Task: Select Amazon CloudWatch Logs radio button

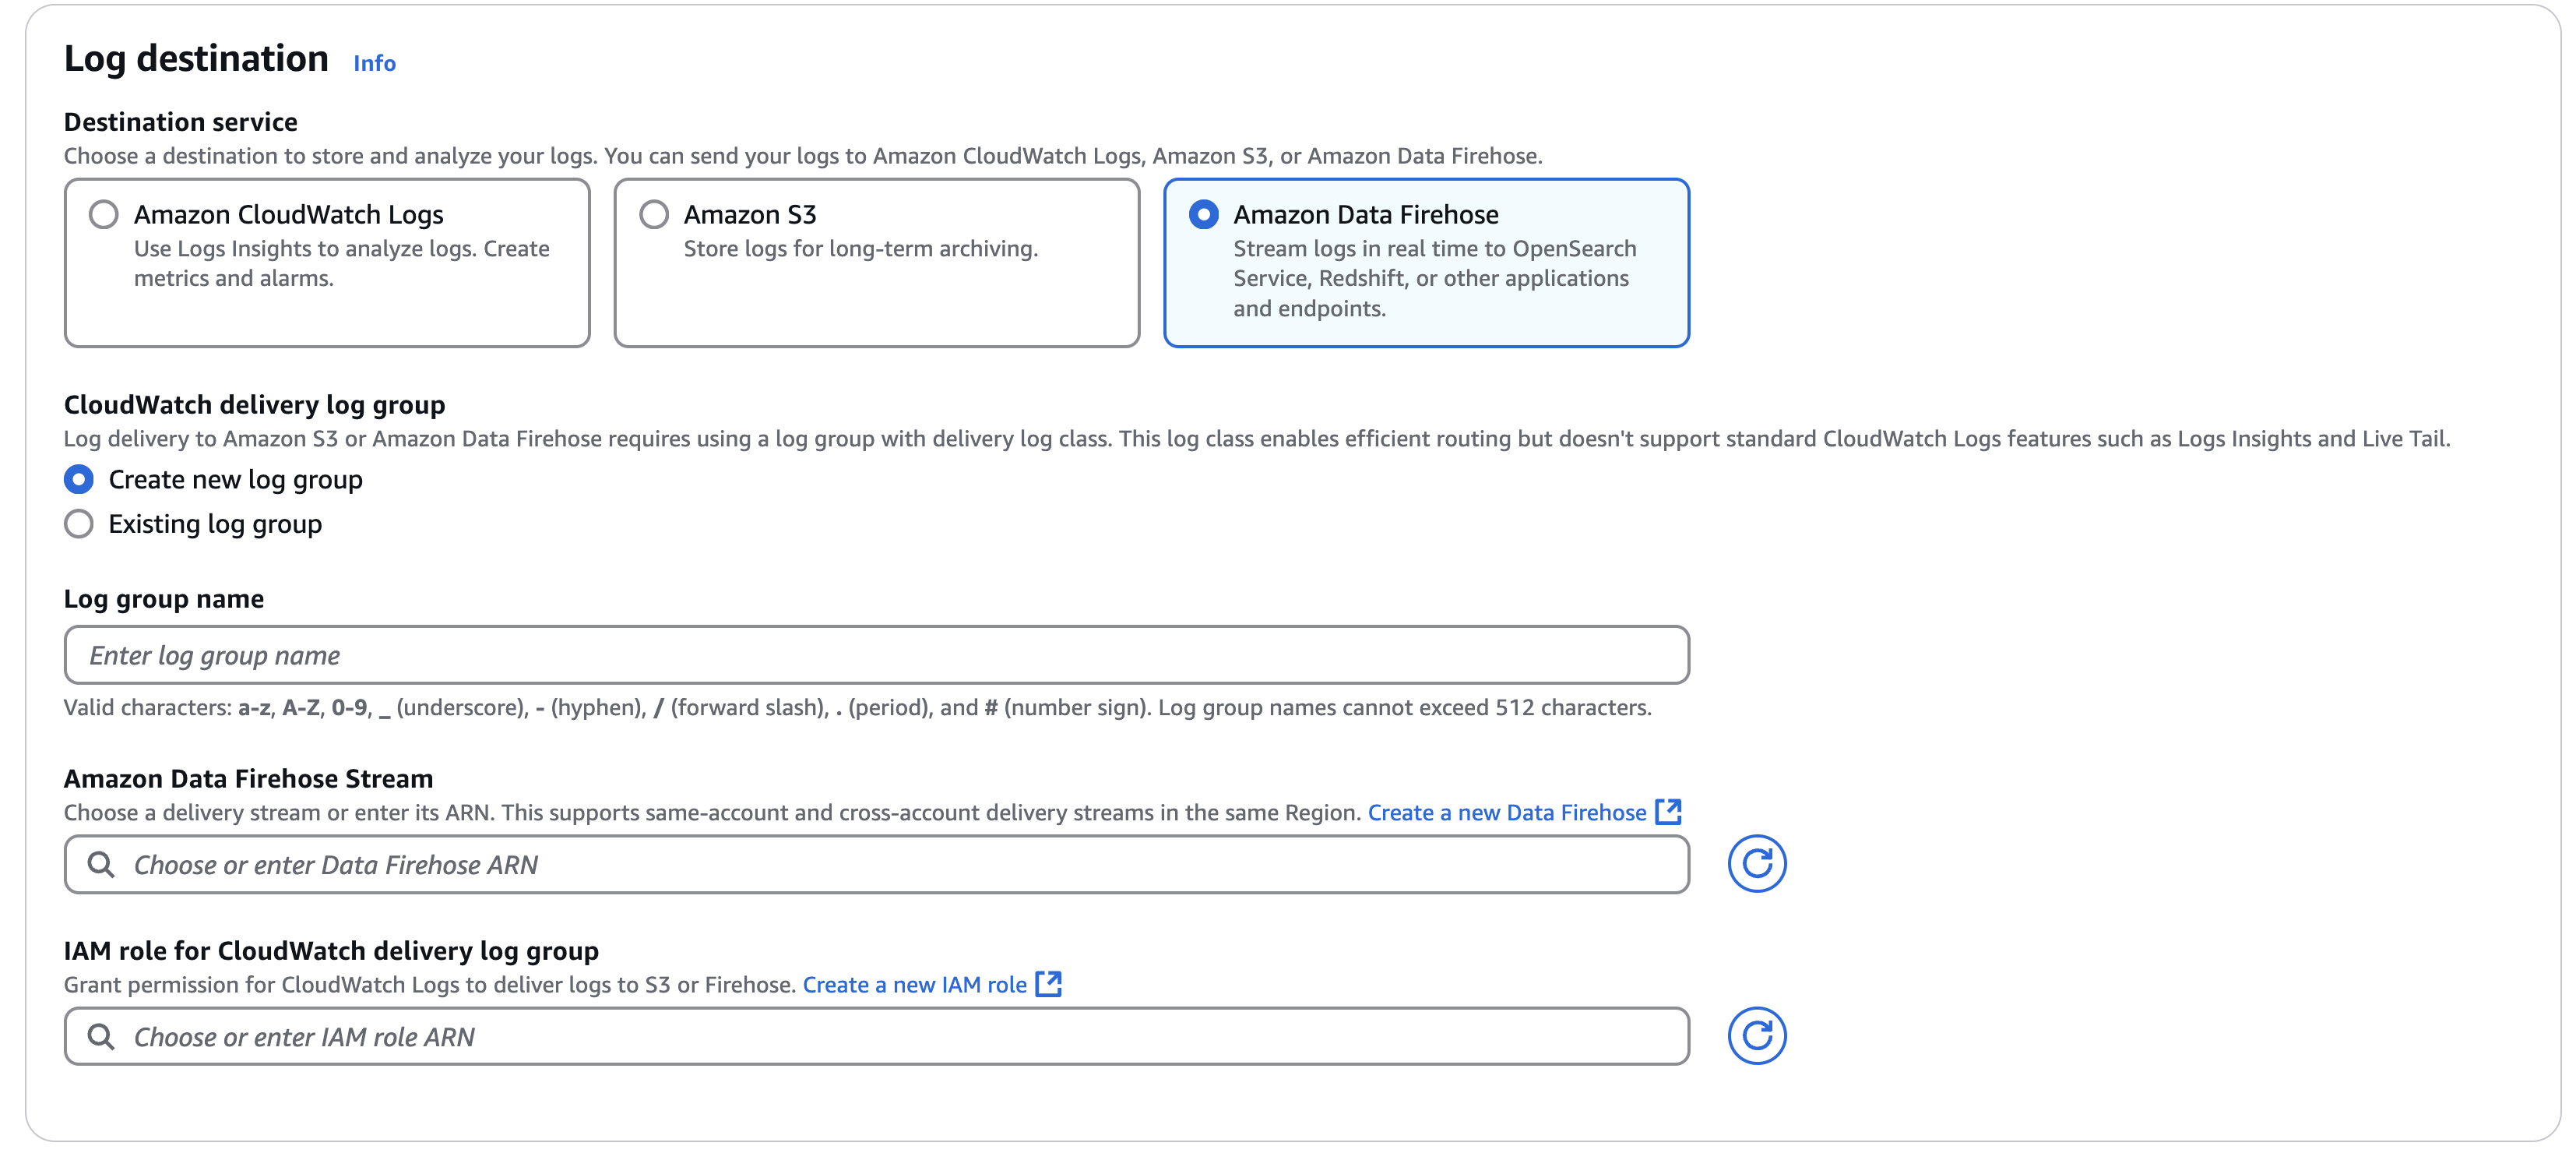Action: tap(104, 214)
